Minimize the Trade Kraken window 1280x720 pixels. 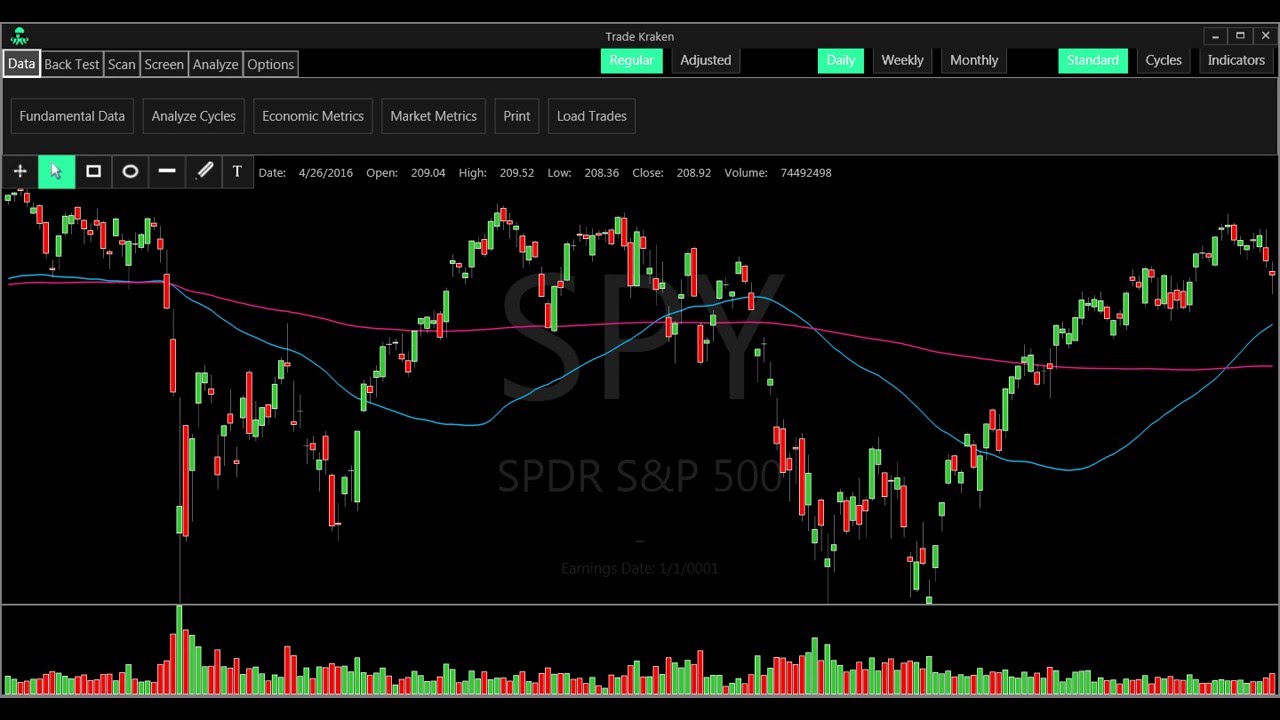1215,36
